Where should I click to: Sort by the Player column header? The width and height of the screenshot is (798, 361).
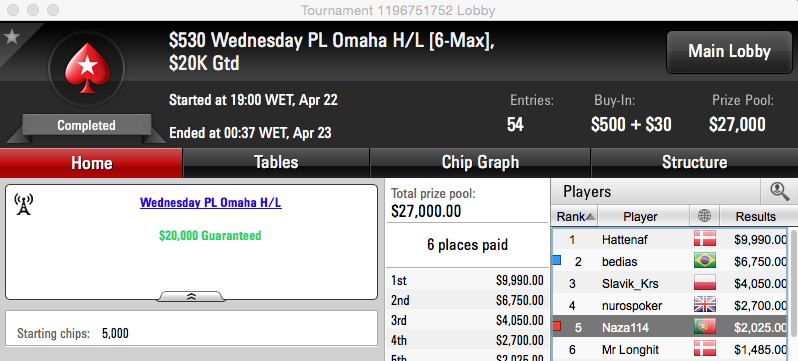pos(643,216)
